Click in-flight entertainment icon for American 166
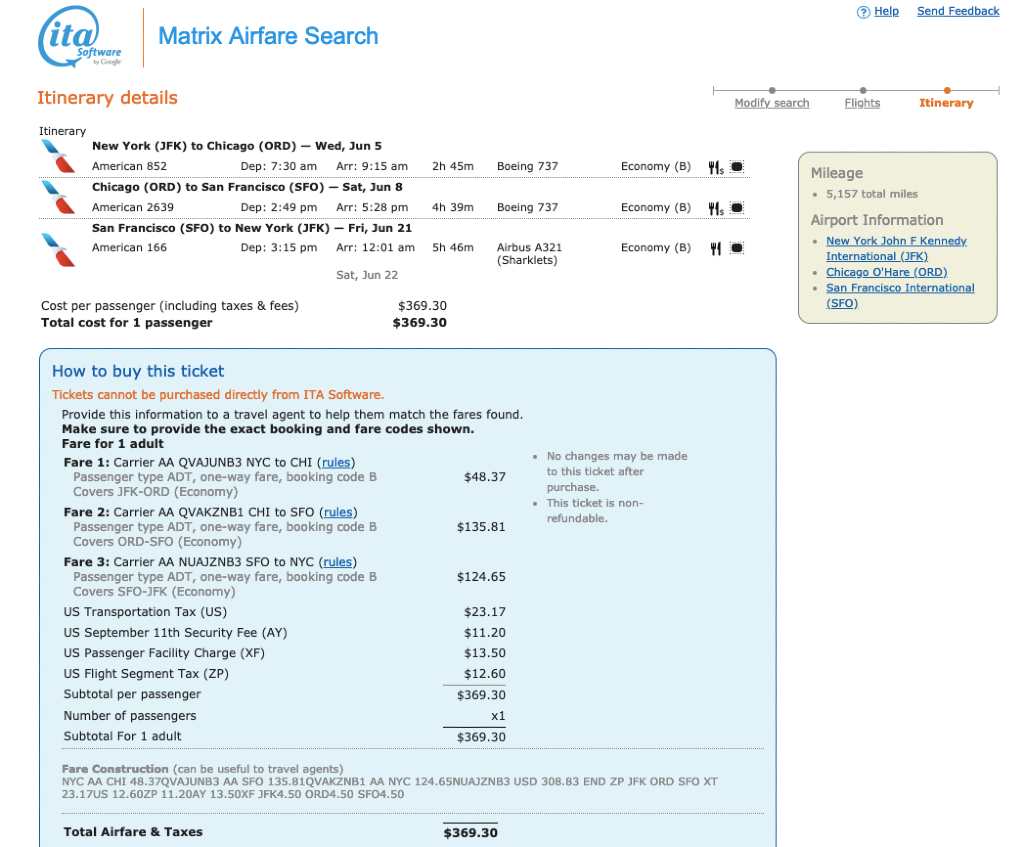 737,248
